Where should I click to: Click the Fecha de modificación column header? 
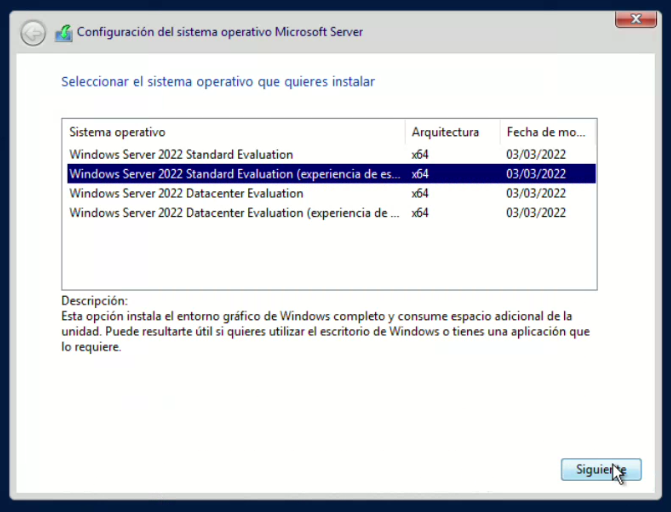coord(545,132)
